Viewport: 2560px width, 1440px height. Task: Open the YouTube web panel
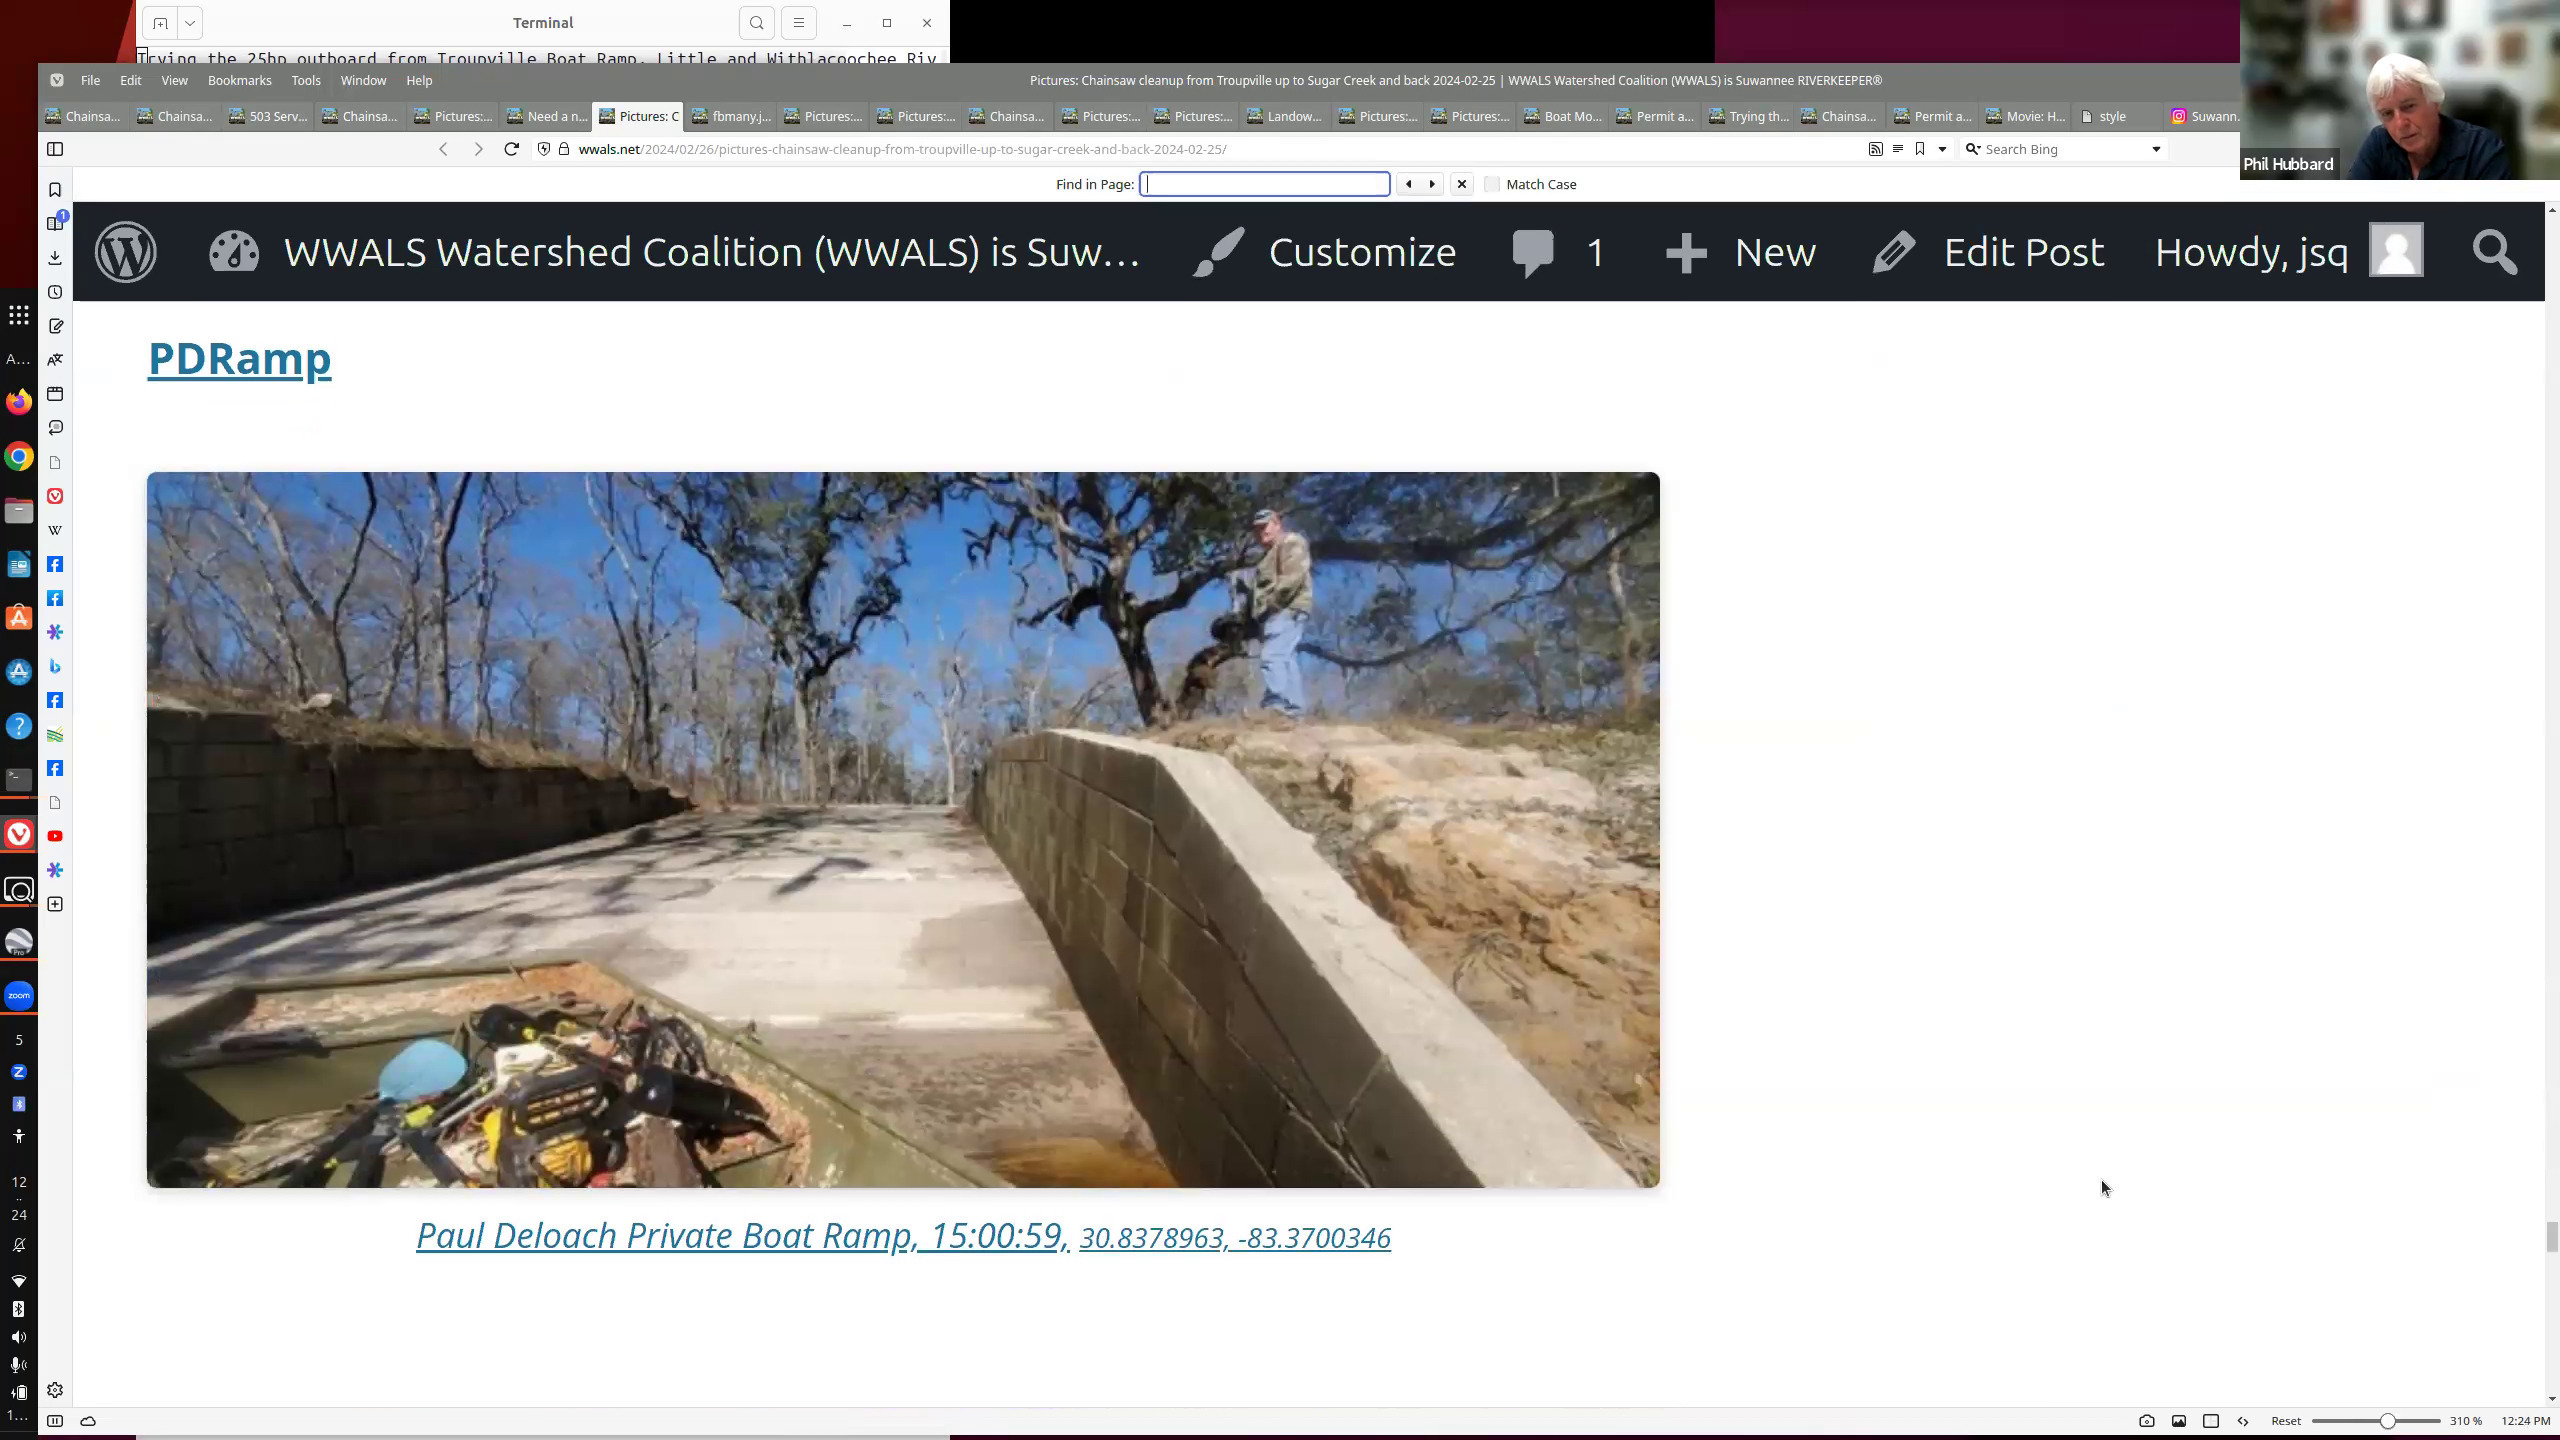click(x=55, y=836)
